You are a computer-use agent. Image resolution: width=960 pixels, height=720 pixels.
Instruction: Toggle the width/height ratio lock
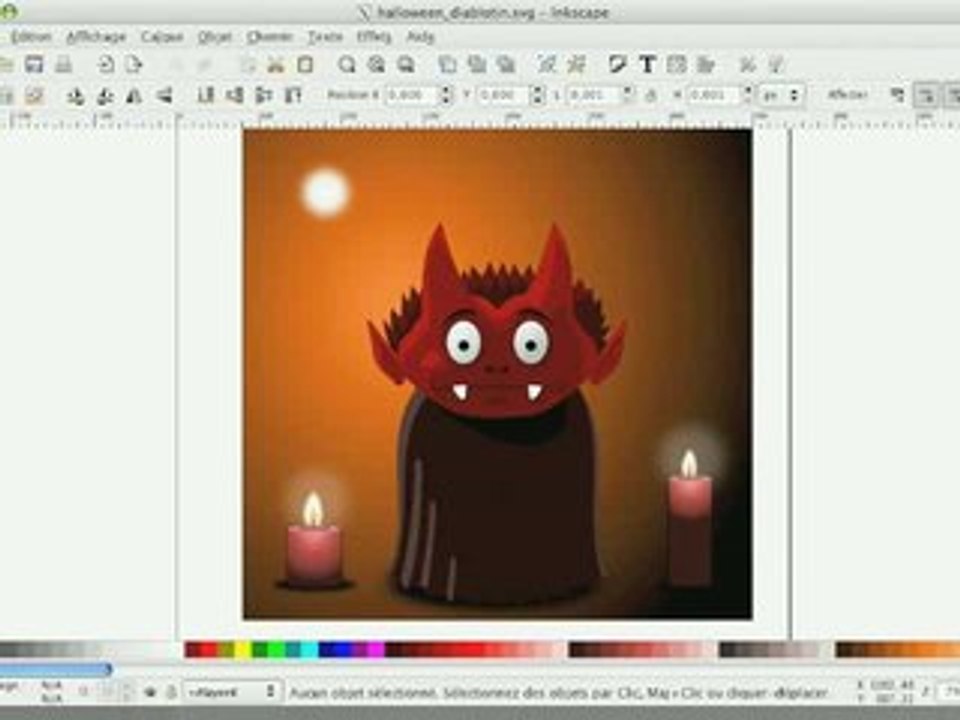(651, 96)
